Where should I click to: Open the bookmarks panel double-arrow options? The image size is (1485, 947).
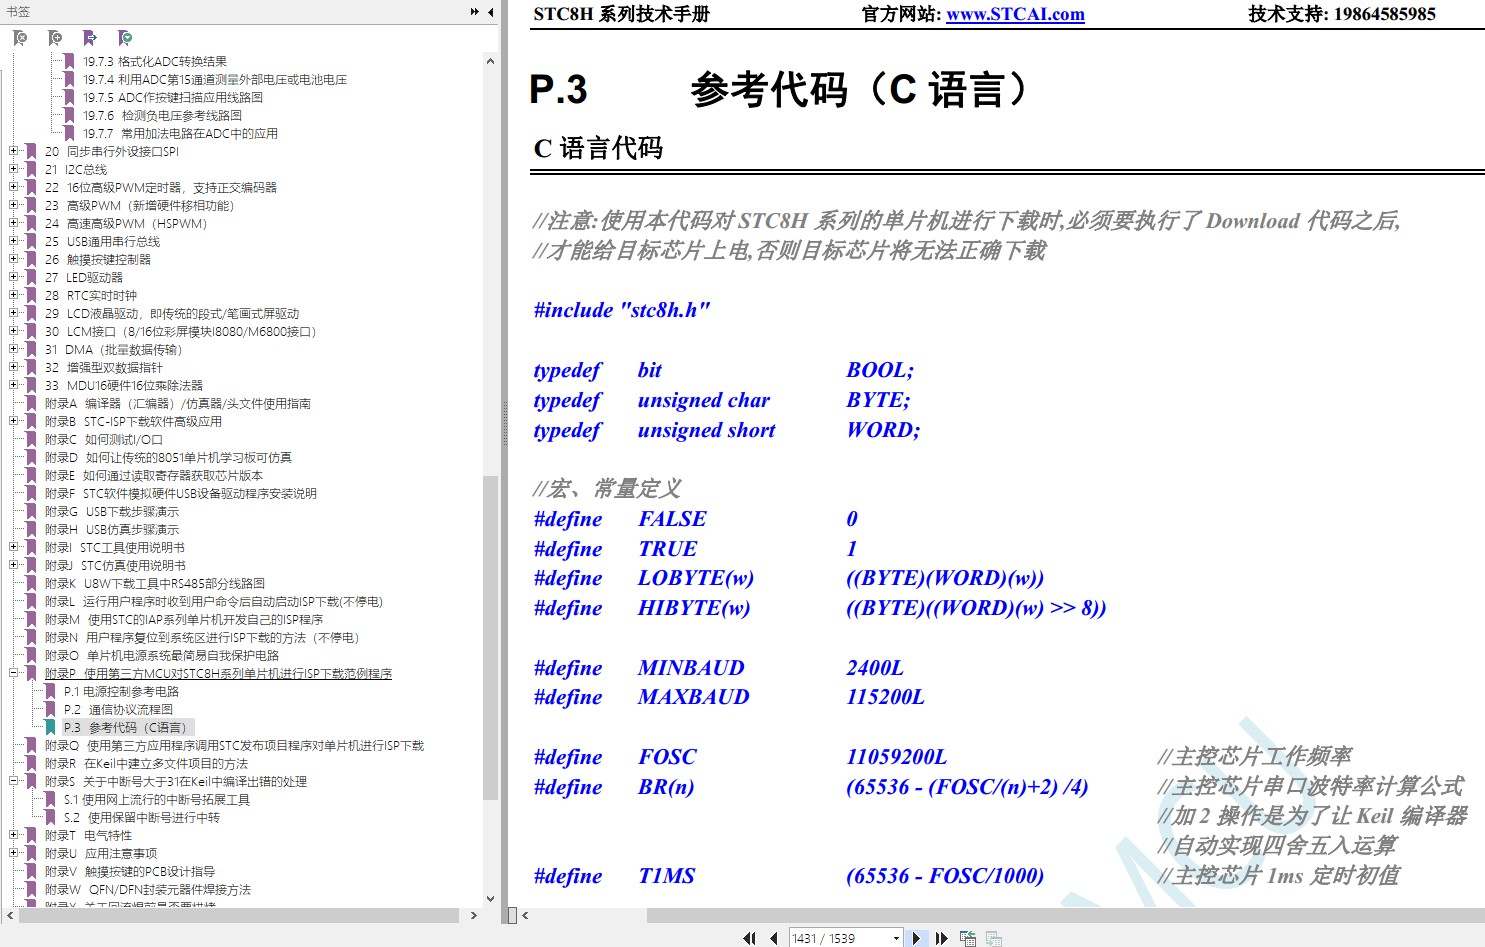[x=475, y=12]
